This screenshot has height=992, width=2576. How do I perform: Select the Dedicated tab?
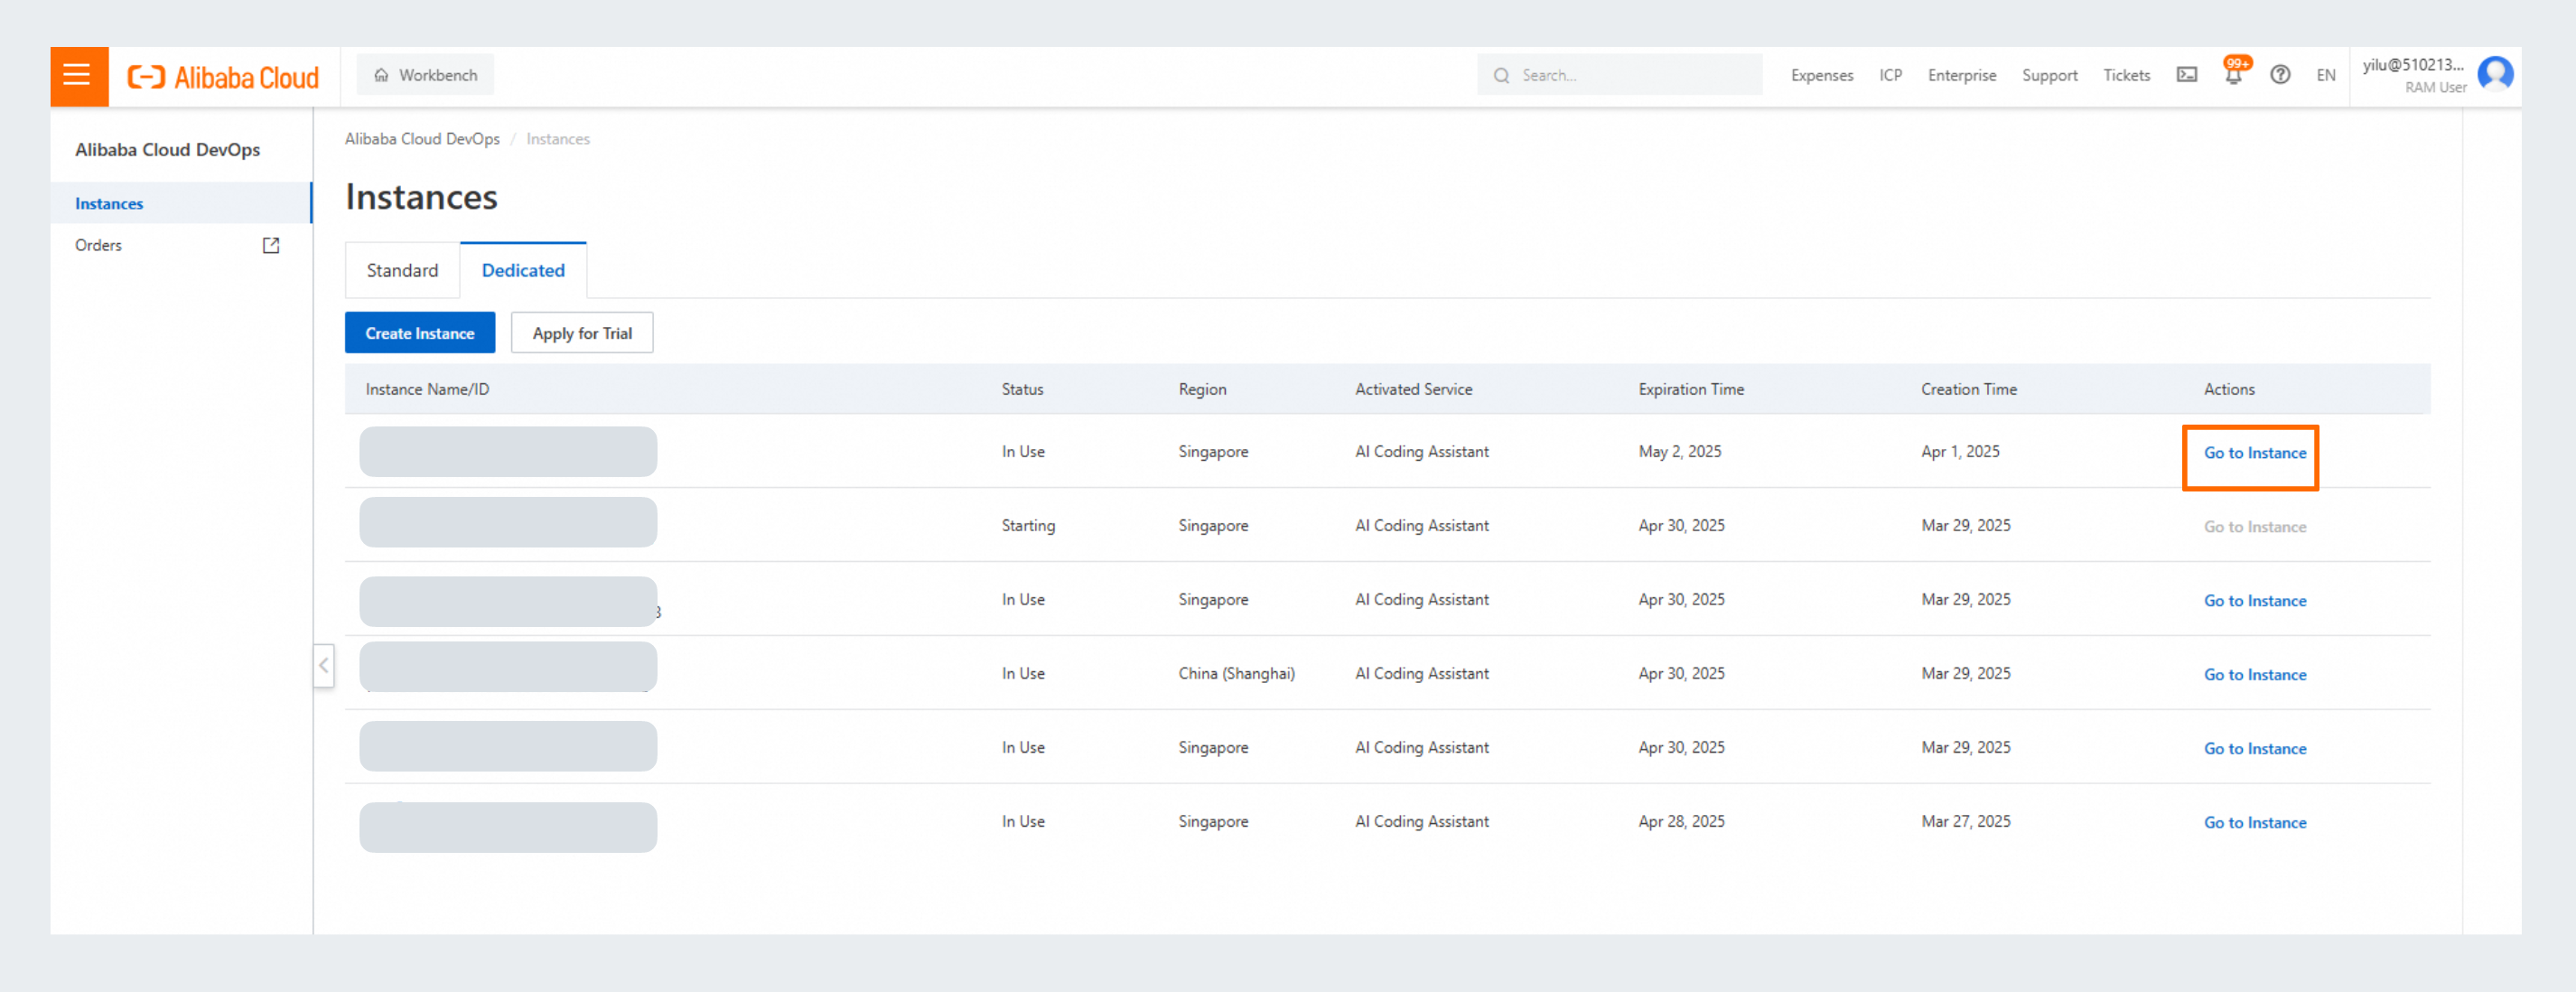[523, 271]
